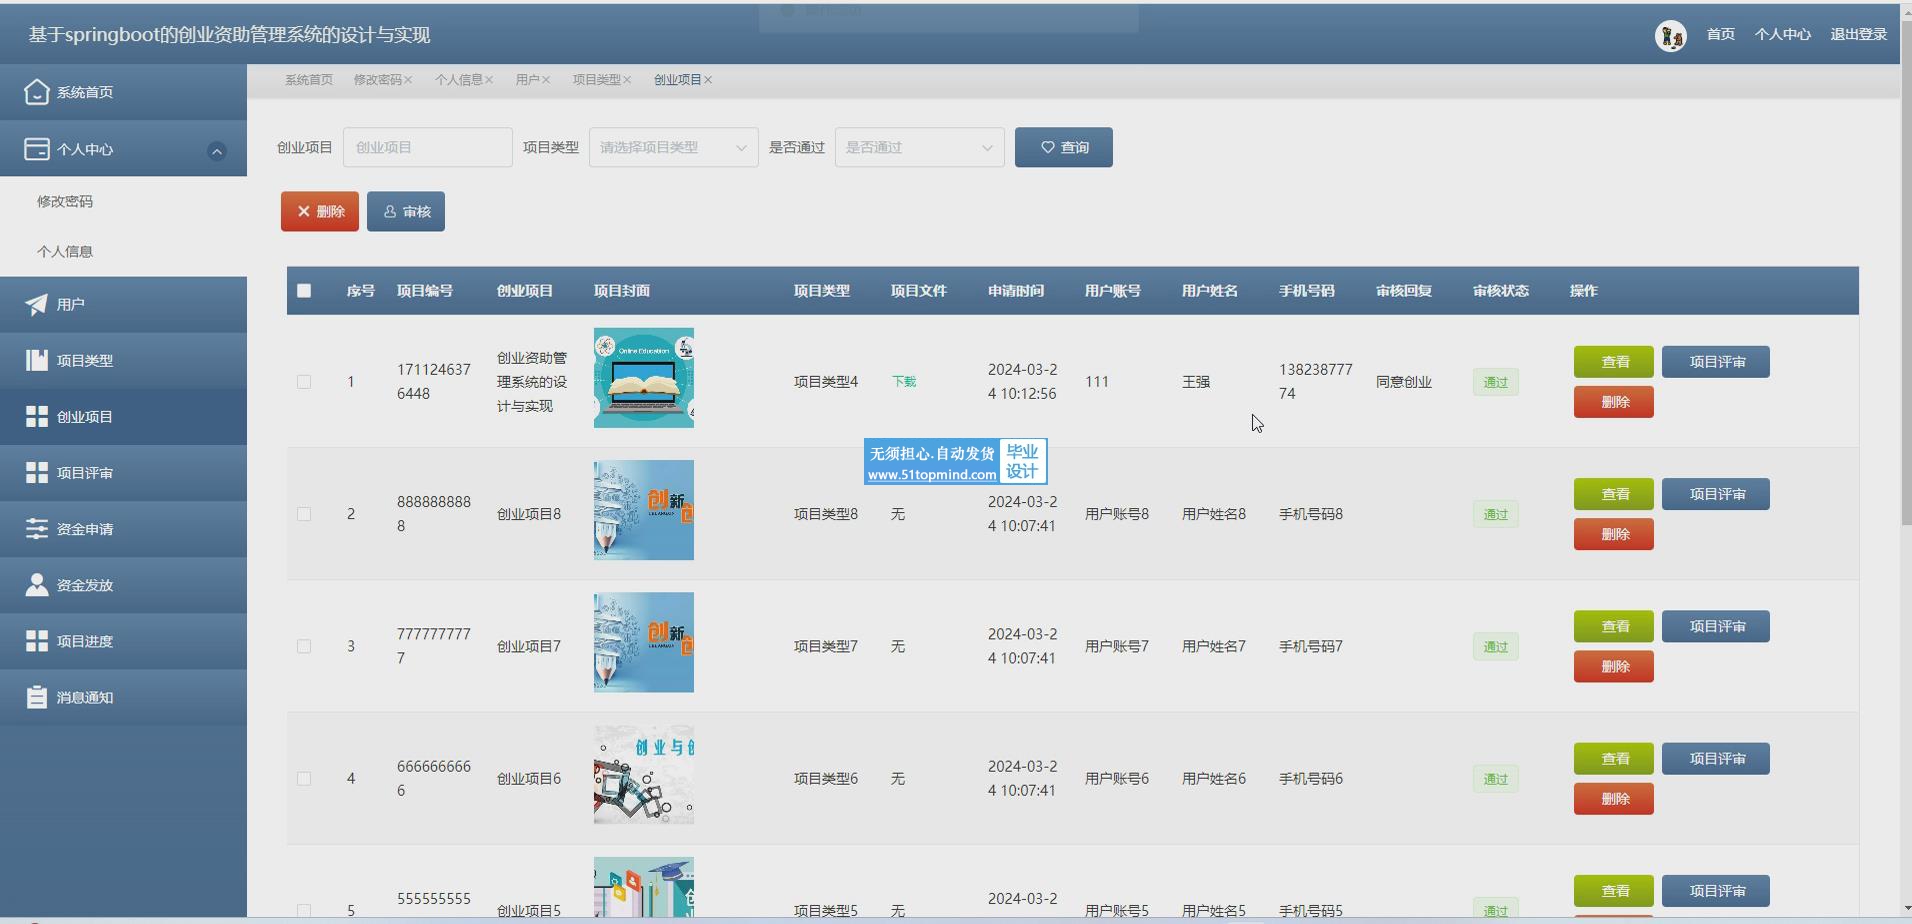Image resolution: width=1912 pixels, height=924 pixels.
Task: Click the sliders icon beside 资金申请
Action: 37,529
